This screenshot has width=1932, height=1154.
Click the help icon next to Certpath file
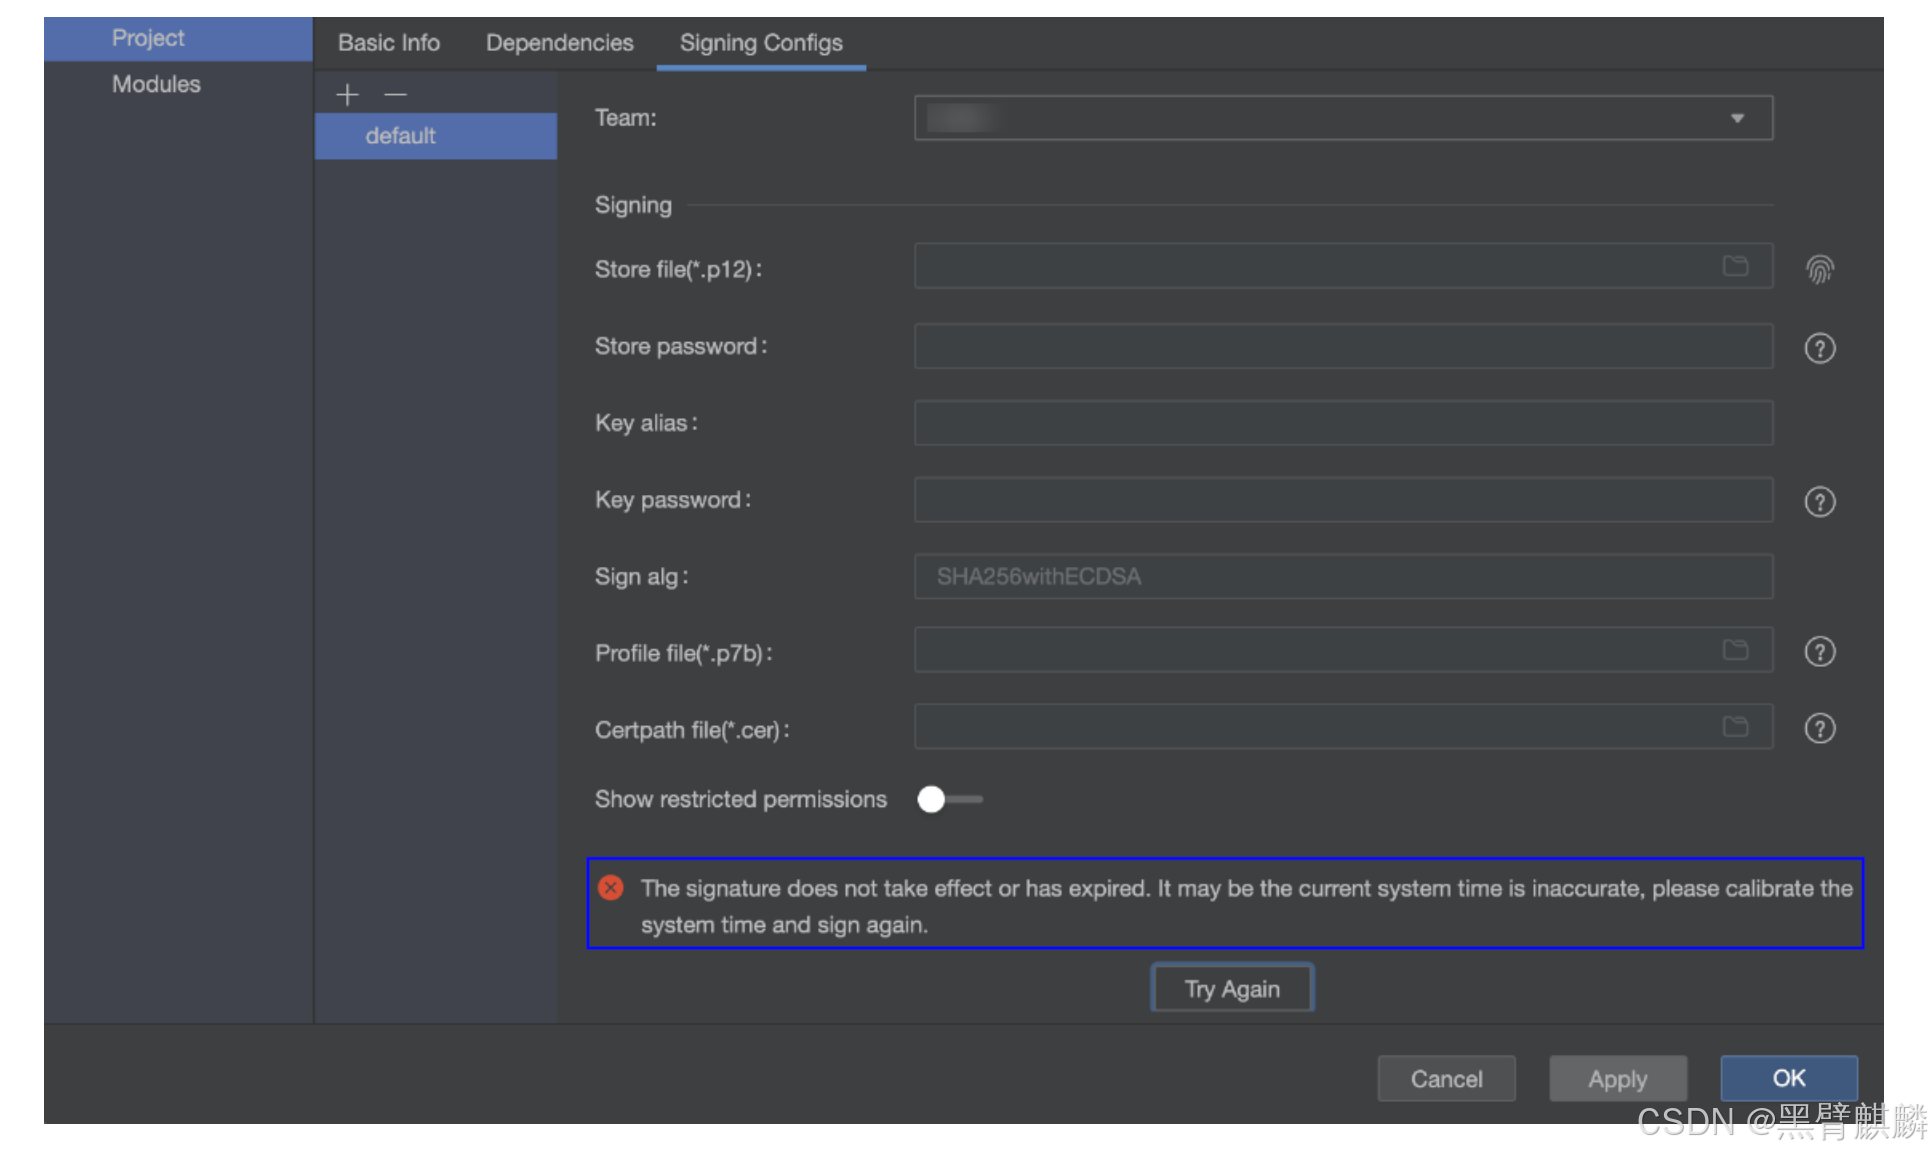point(1819,729)
